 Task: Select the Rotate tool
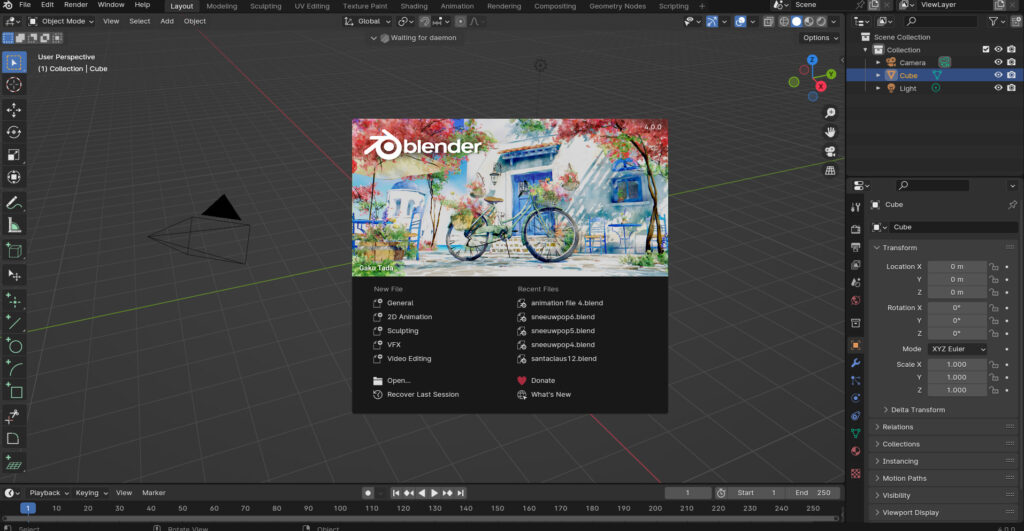click(x=14, y=132)
